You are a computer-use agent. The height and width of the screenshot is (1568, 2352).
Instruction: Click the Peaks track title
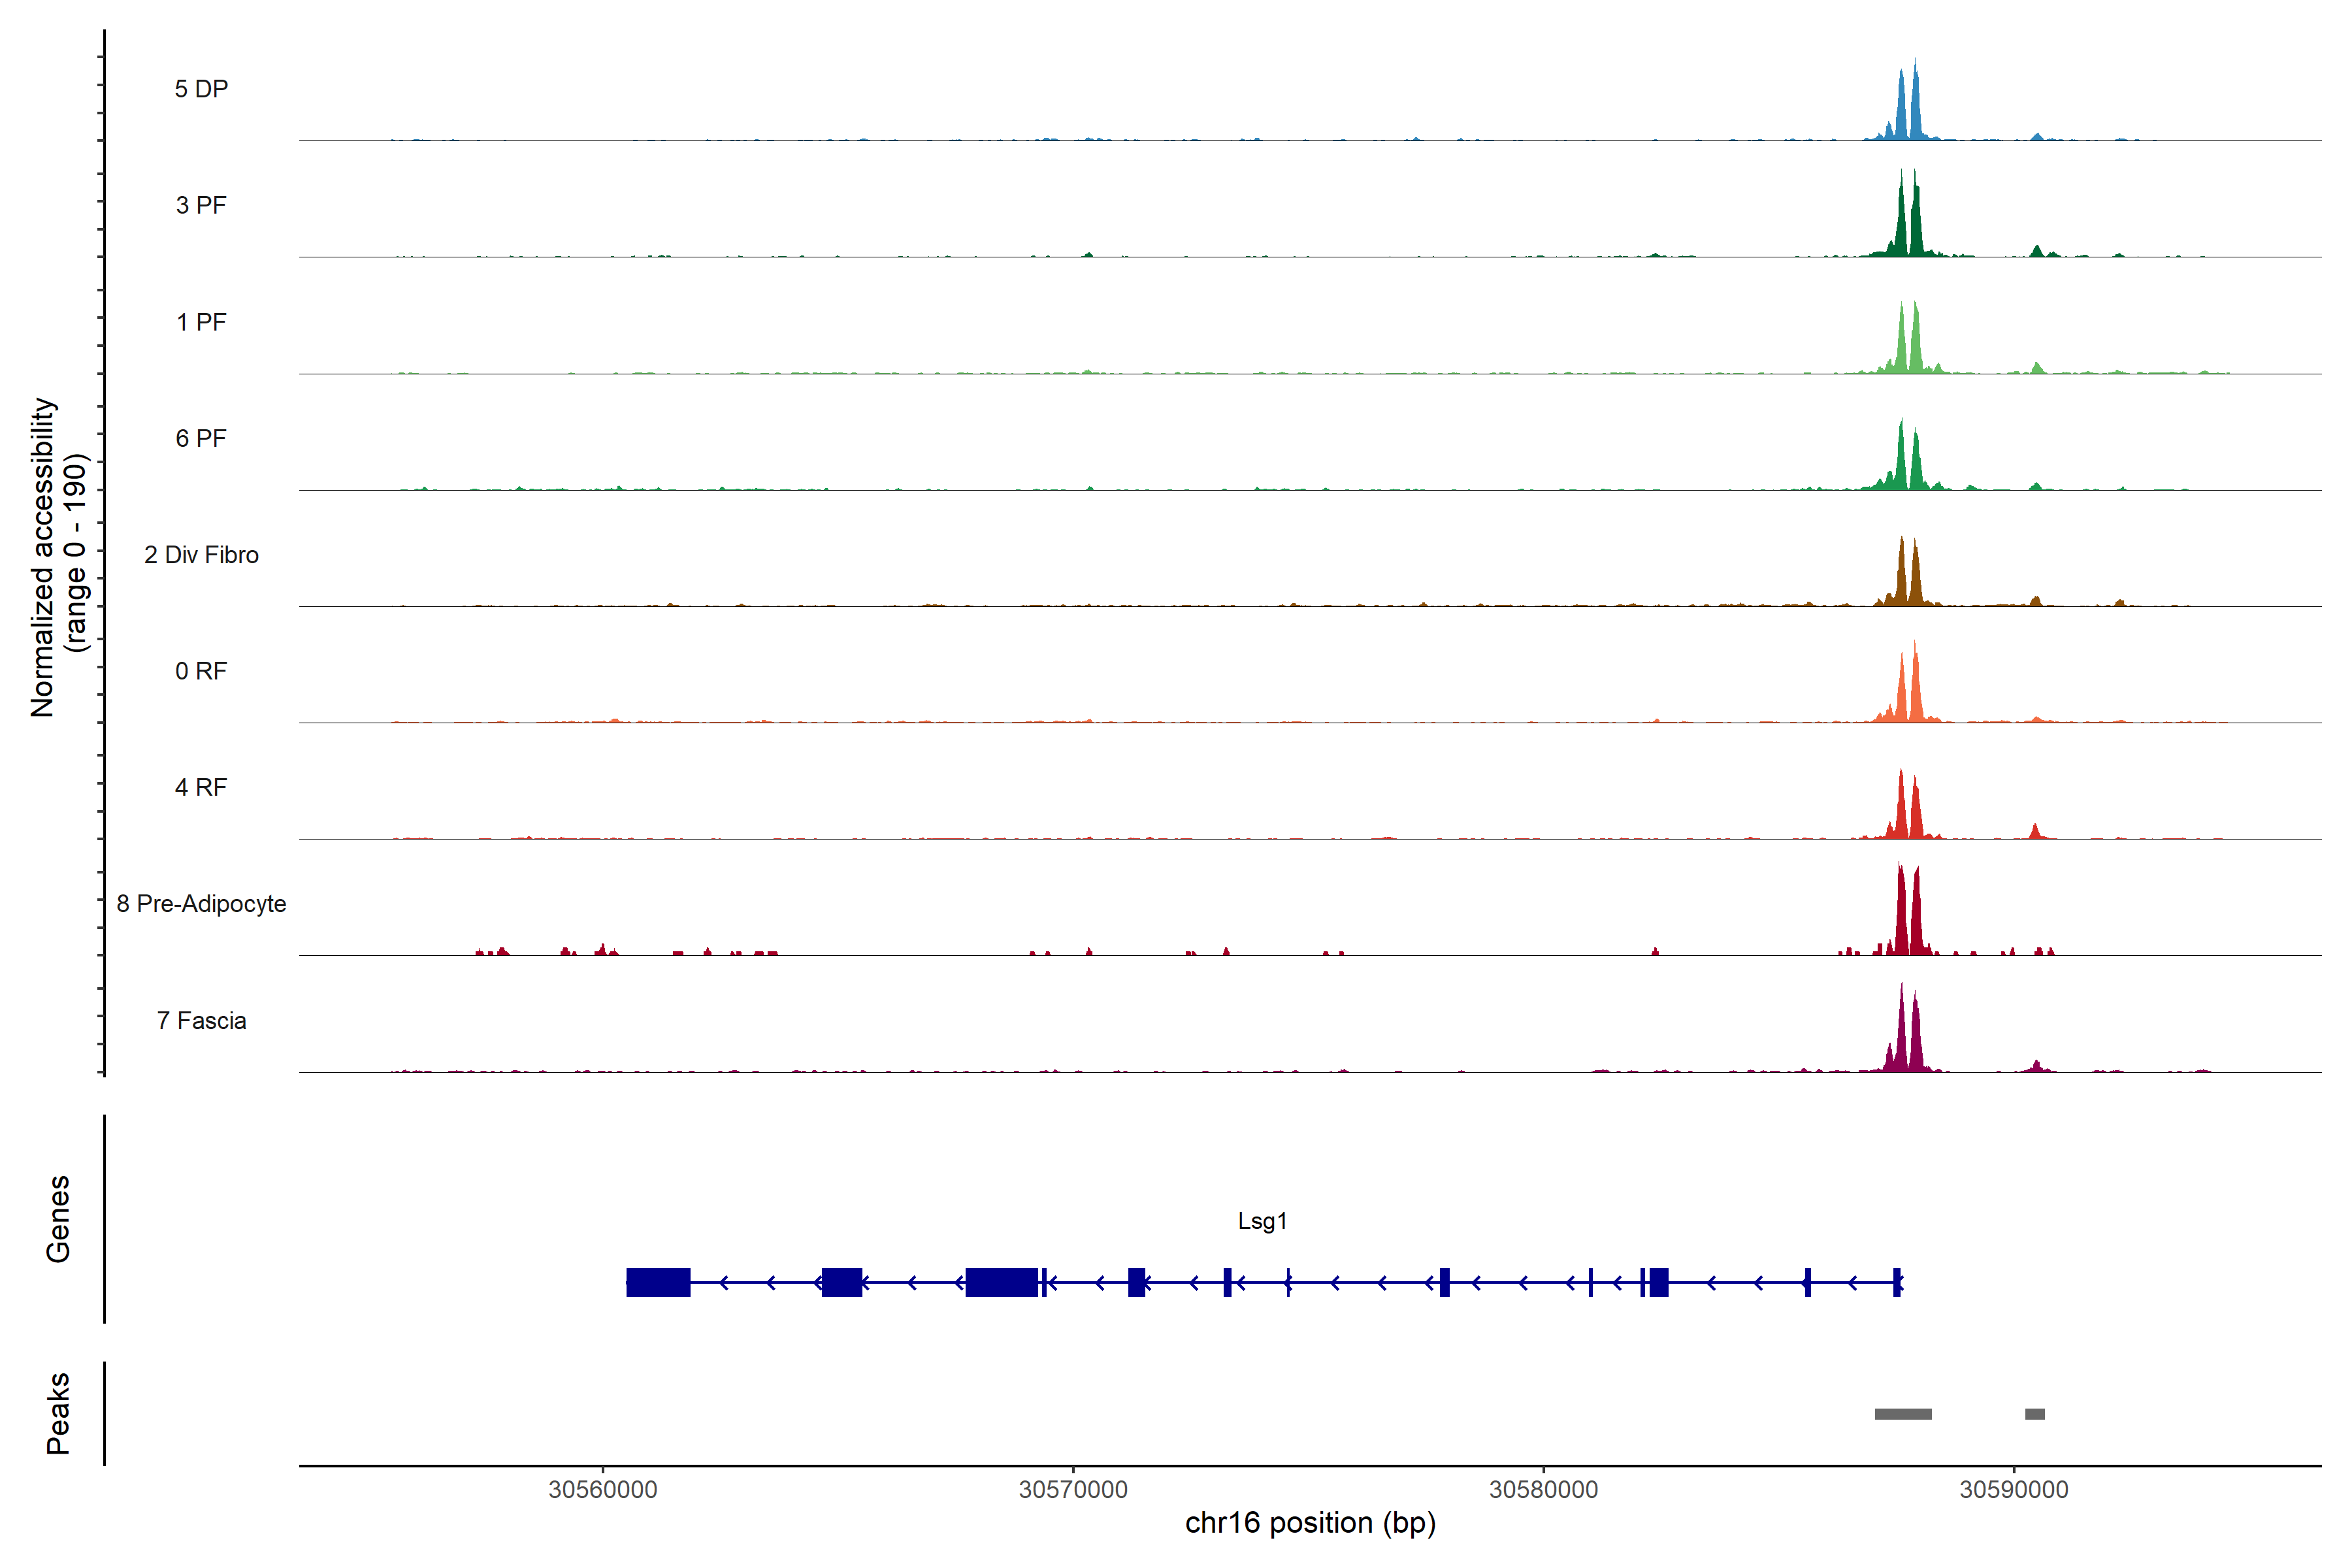click(58, 1413)
